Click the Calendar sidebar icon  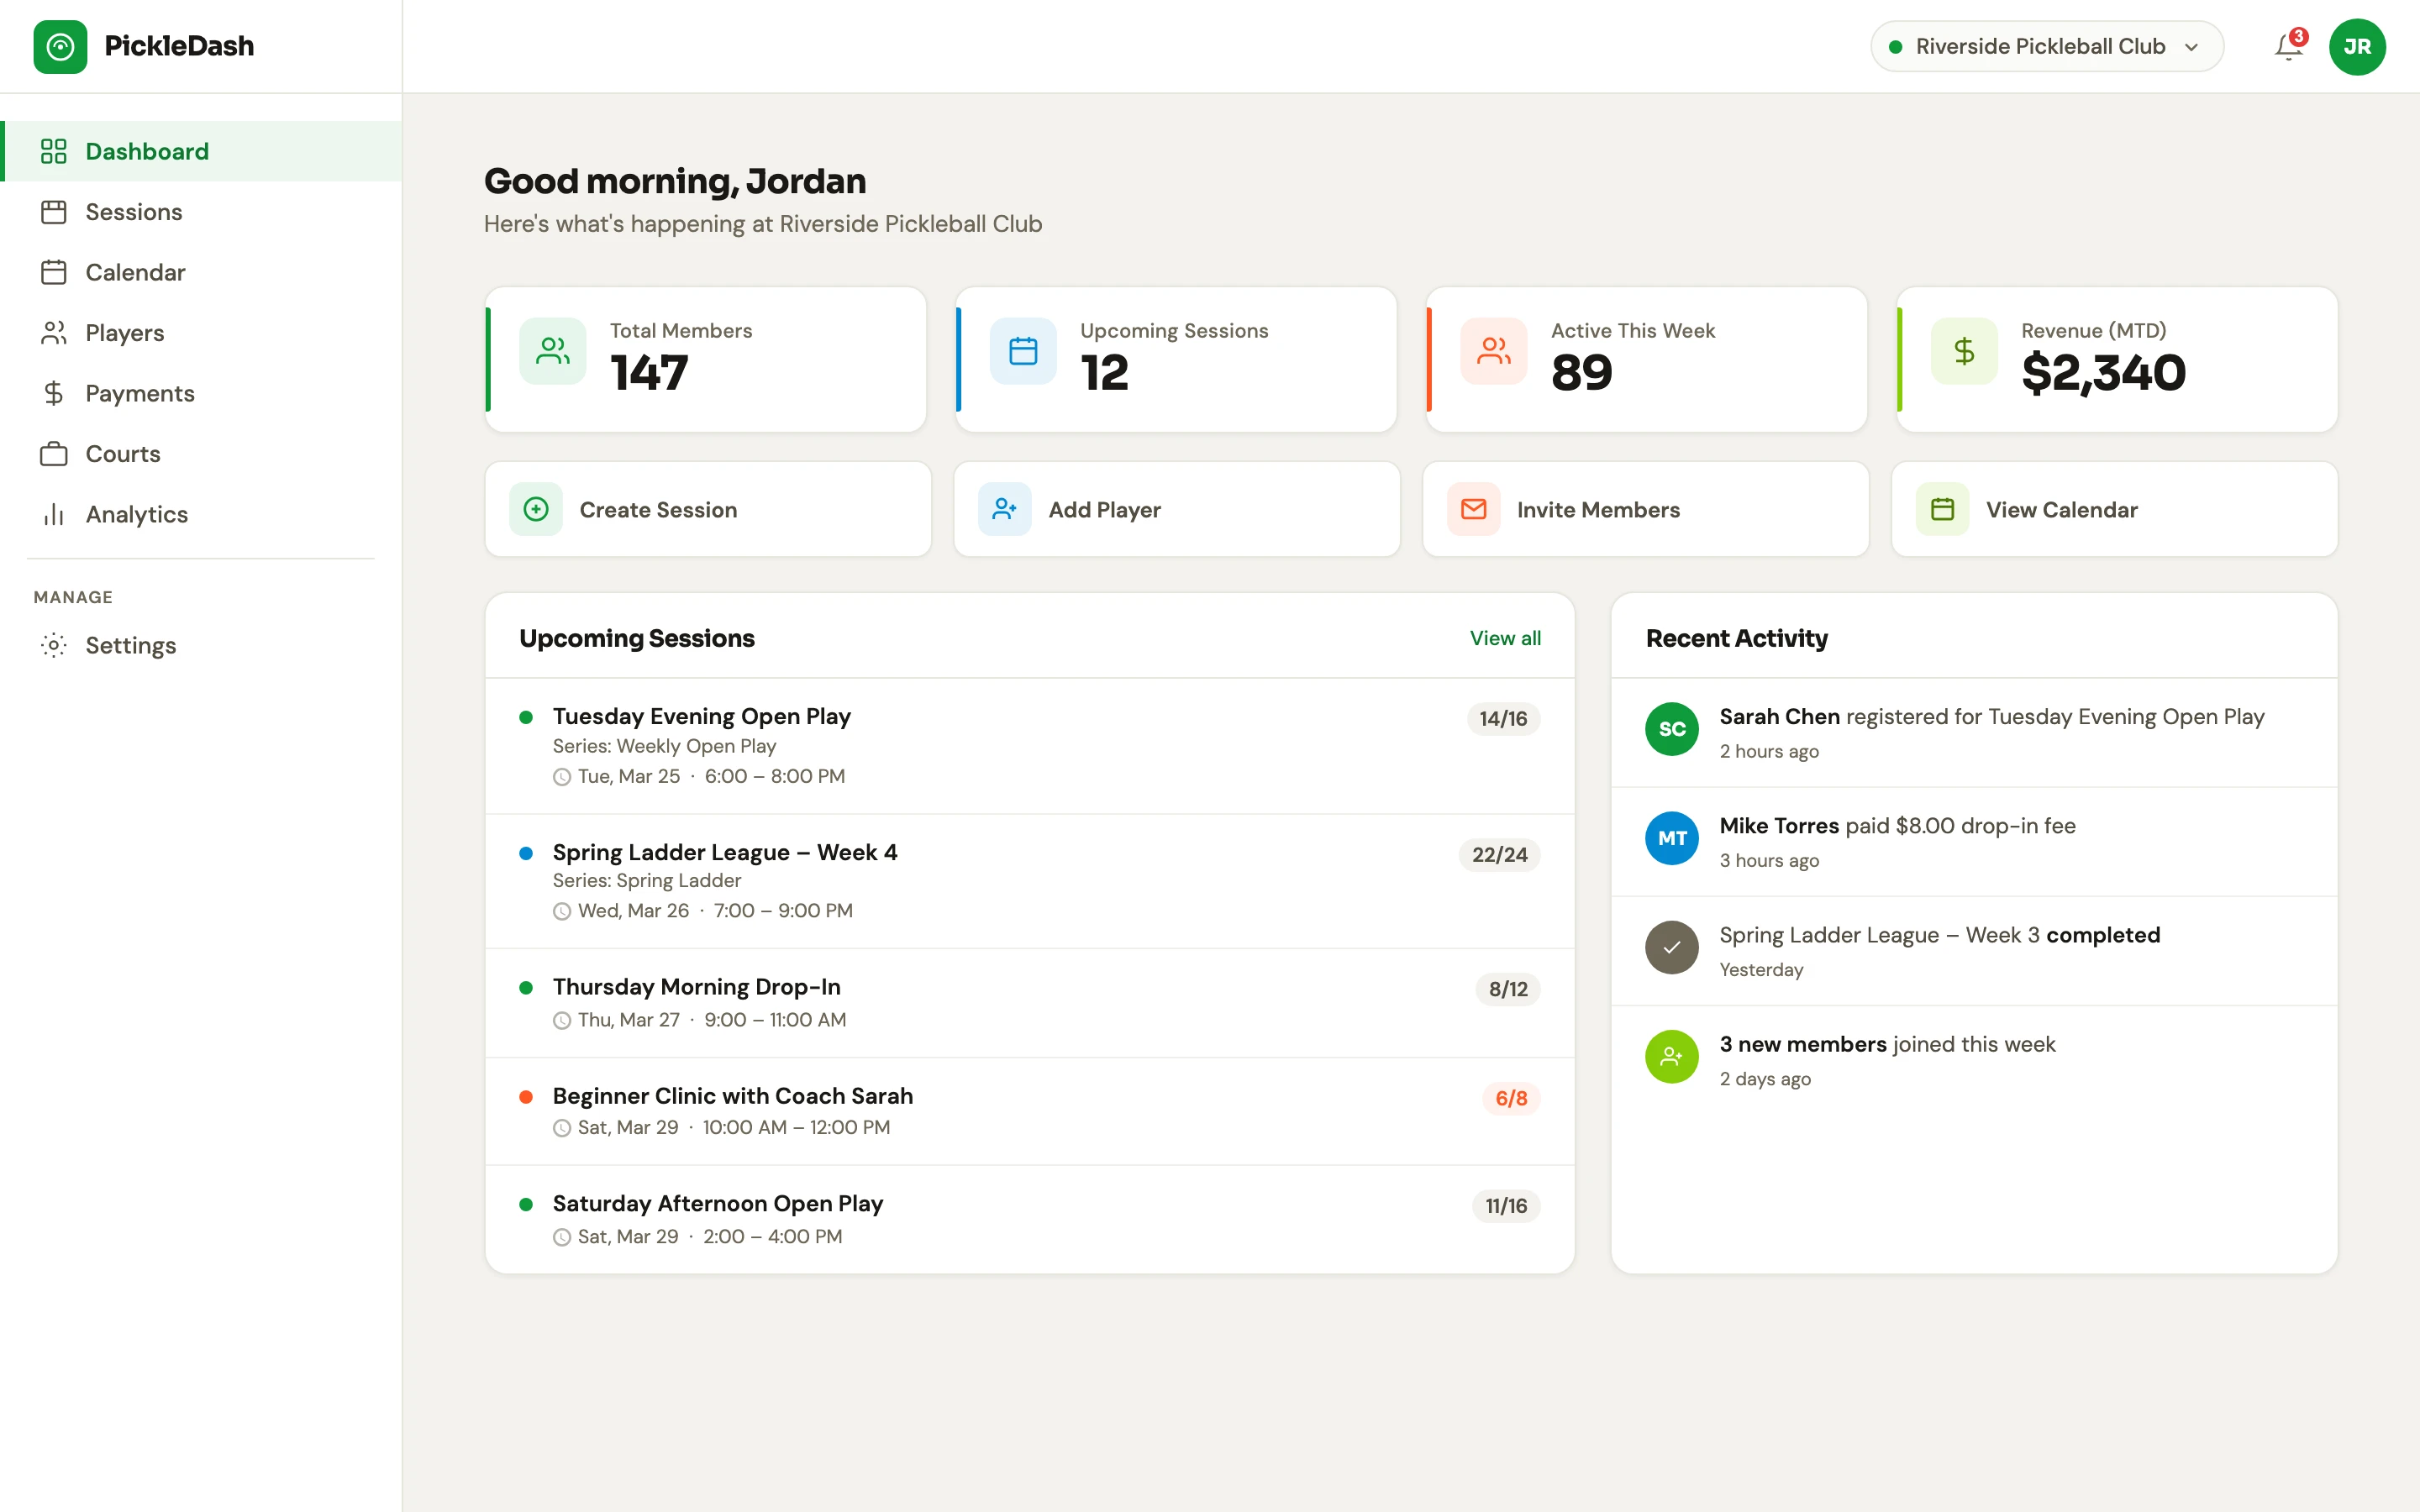pos(54,272)
